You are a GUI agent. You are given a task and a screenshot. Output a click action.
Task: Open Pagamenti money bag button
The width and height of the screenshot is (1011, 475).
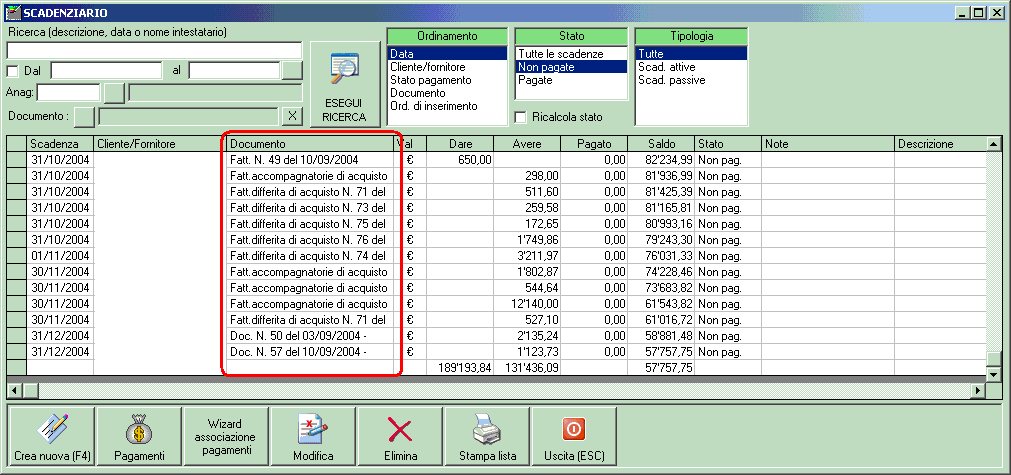pyautogui.click(x=139, y=437)
